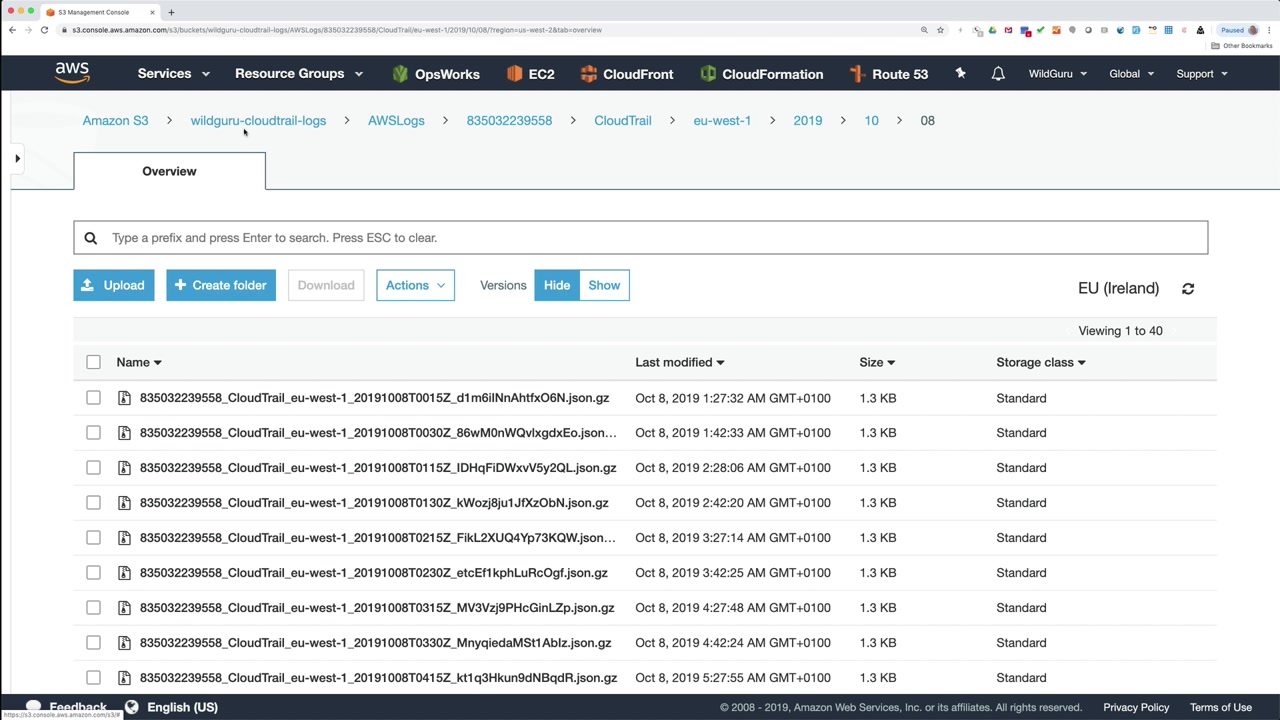This screenshot has width=1280, height=720.
Task: Open the Resource Groups dropdown
Action: tap(299, 74)
